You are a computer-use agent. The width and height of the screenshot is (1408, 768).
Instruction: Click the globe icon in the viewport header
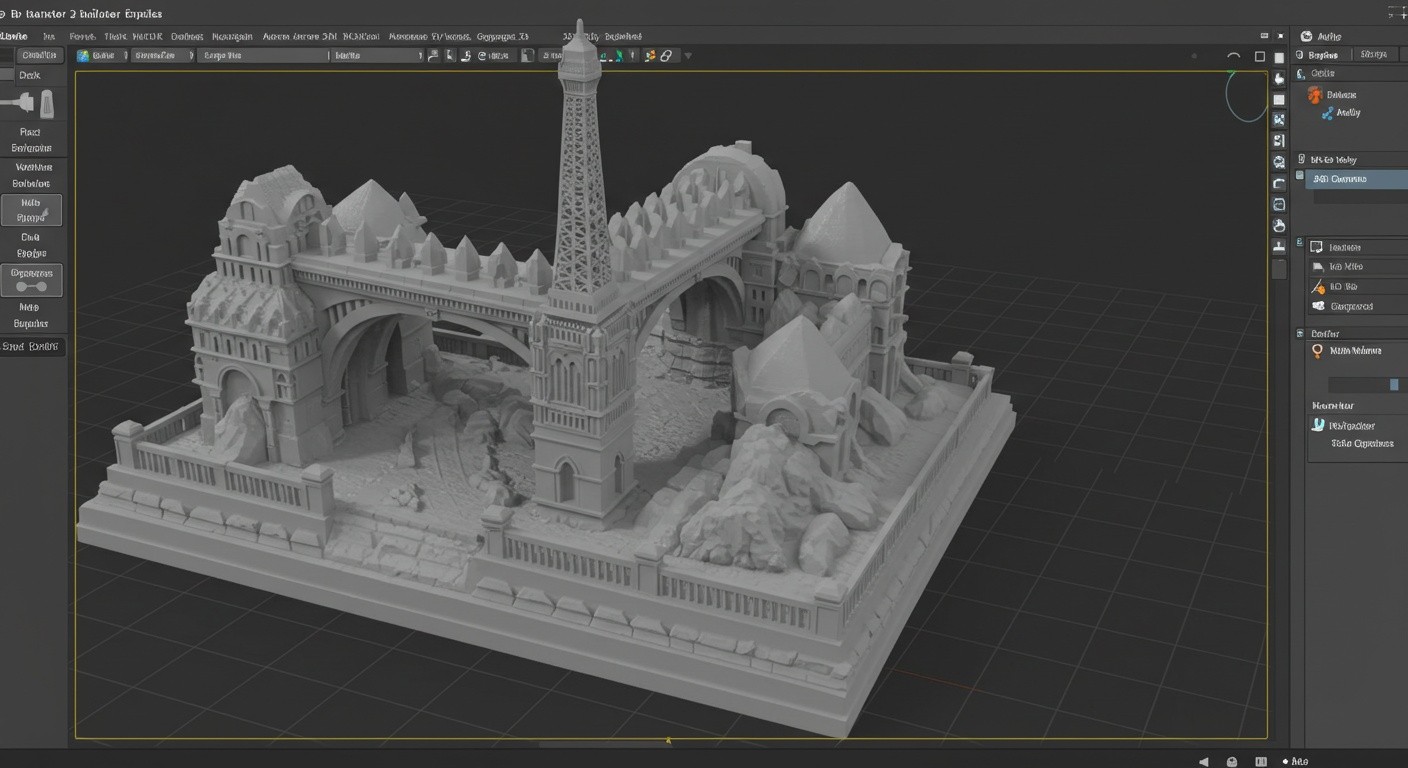[x=83, y=56]
